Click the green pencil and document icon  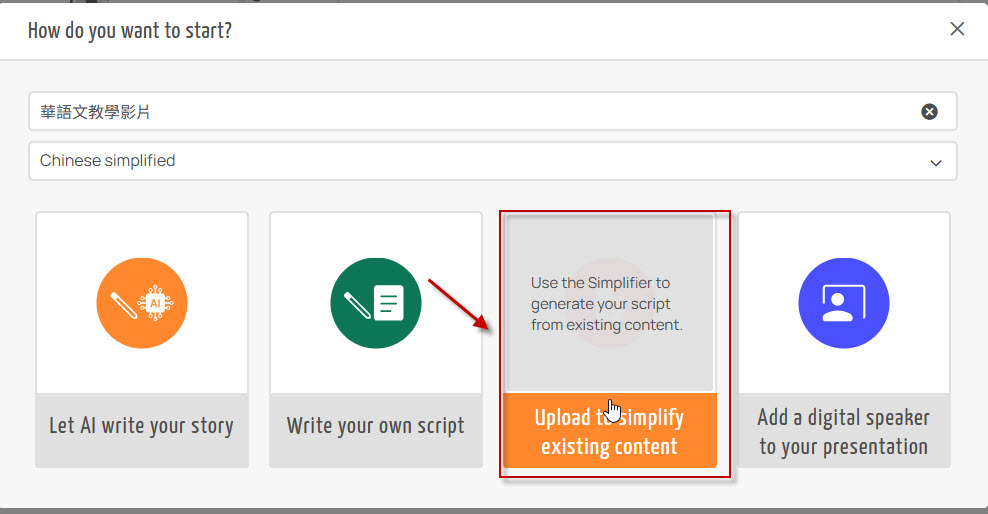[376, 303]
